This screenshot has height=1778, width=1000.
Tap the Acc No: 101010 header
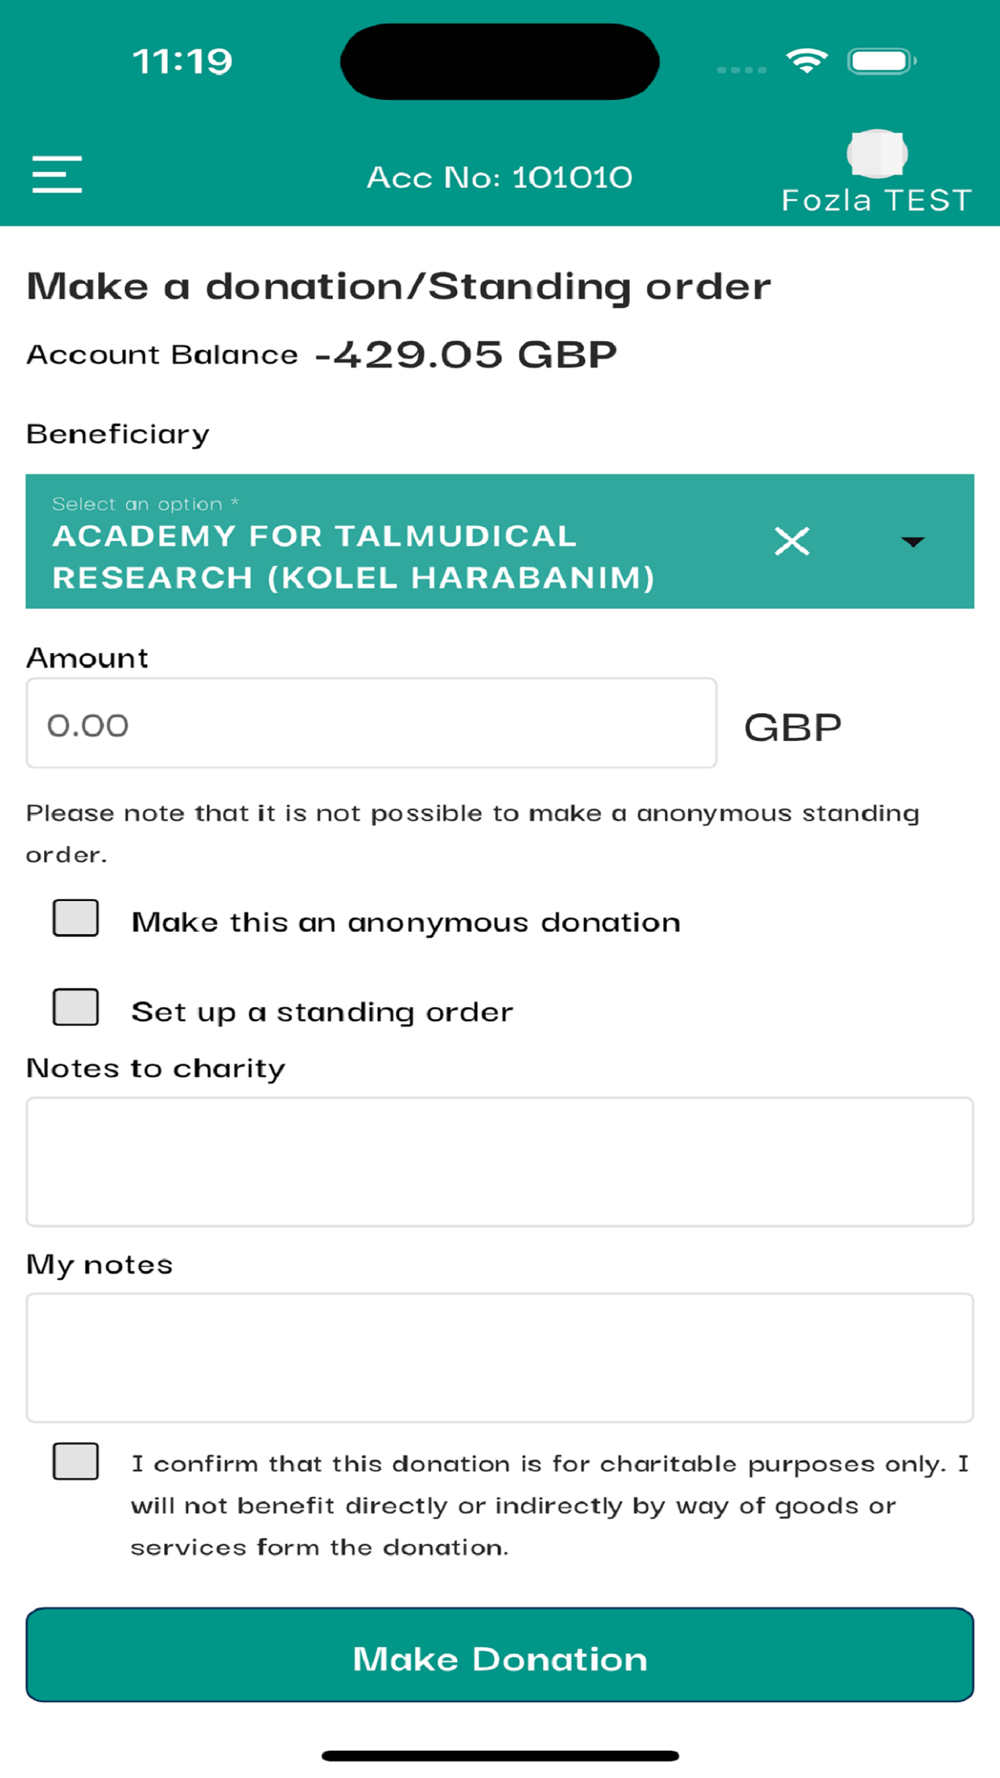coord(500,178)
